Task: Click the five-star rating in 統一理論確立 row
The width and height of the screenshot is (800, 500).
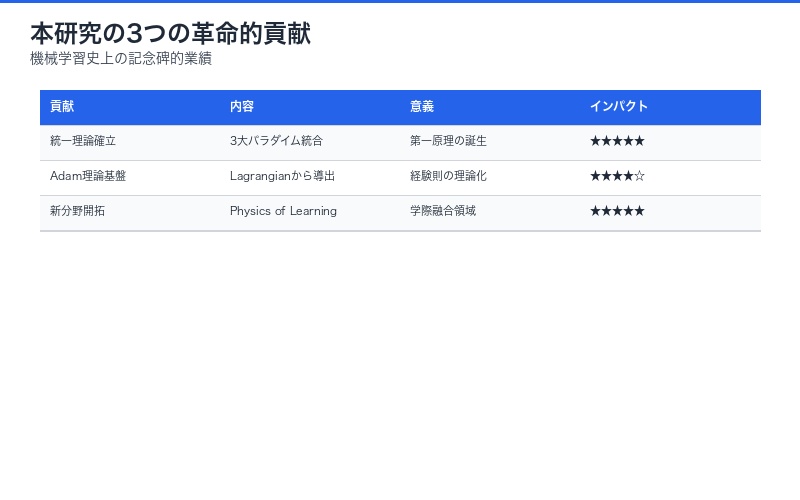Action: coord(617,142)
